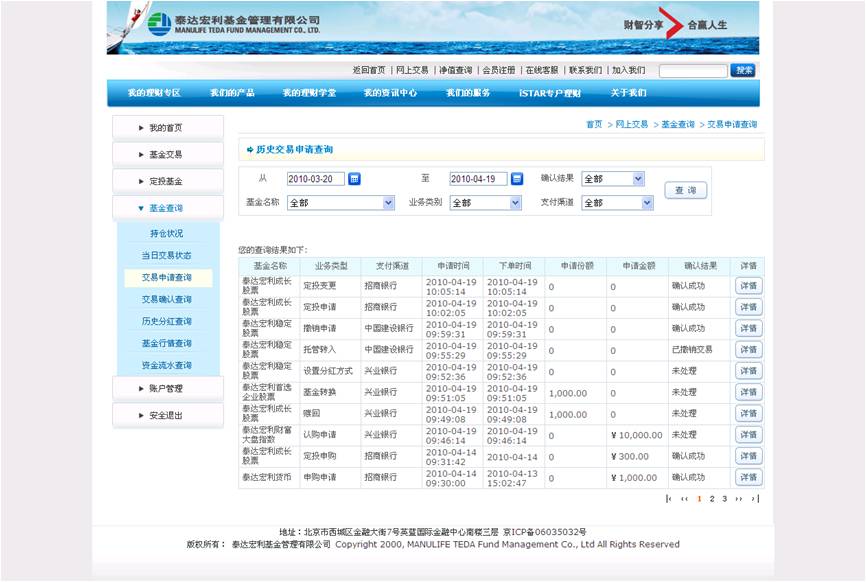Click the blue 搜索 search button
The image size is (866, 582).
[743, 70]
